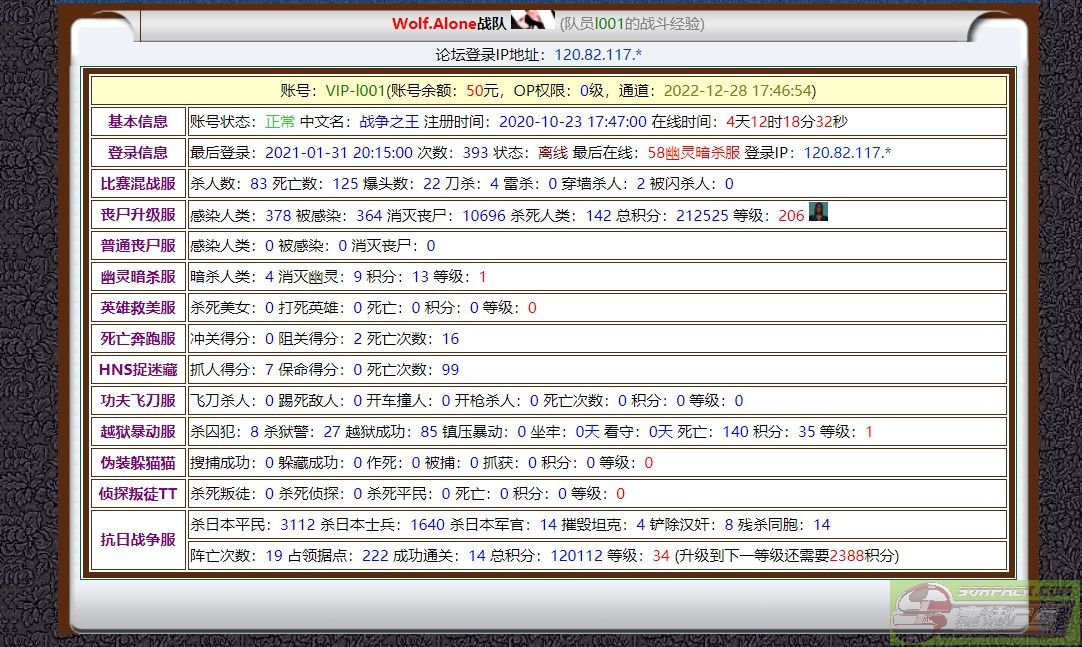Select the 侦探叛徒TT server label

point(138,494)
